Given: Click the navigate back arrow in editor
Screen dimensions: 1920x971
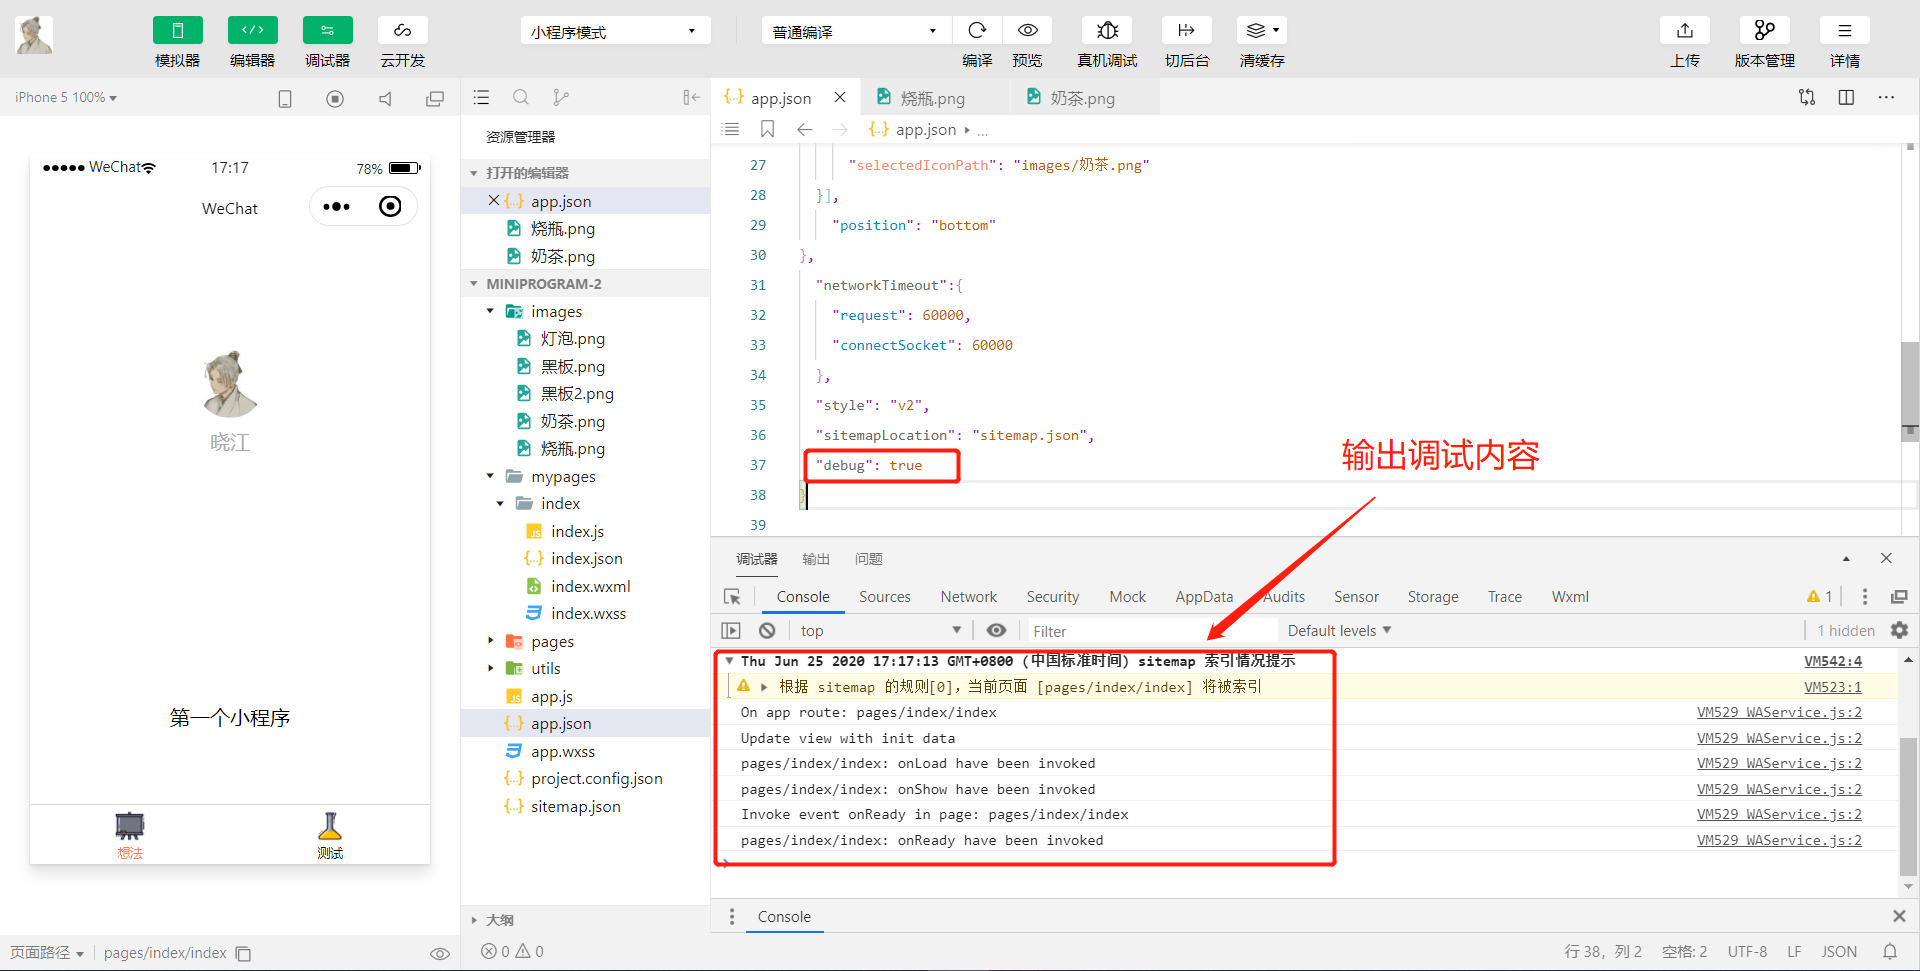Looking at the screenshot, I should [805, 129].
